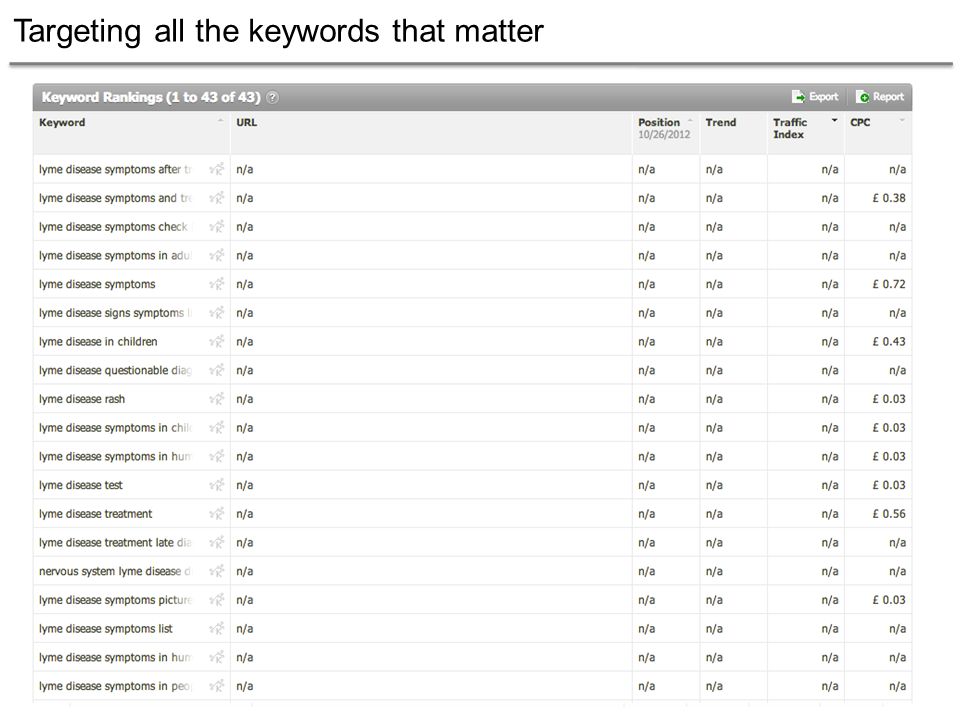Sort by Keyword column arrow
The height and width of the screenshot is (720, 960).
click(x=220, y=121)
